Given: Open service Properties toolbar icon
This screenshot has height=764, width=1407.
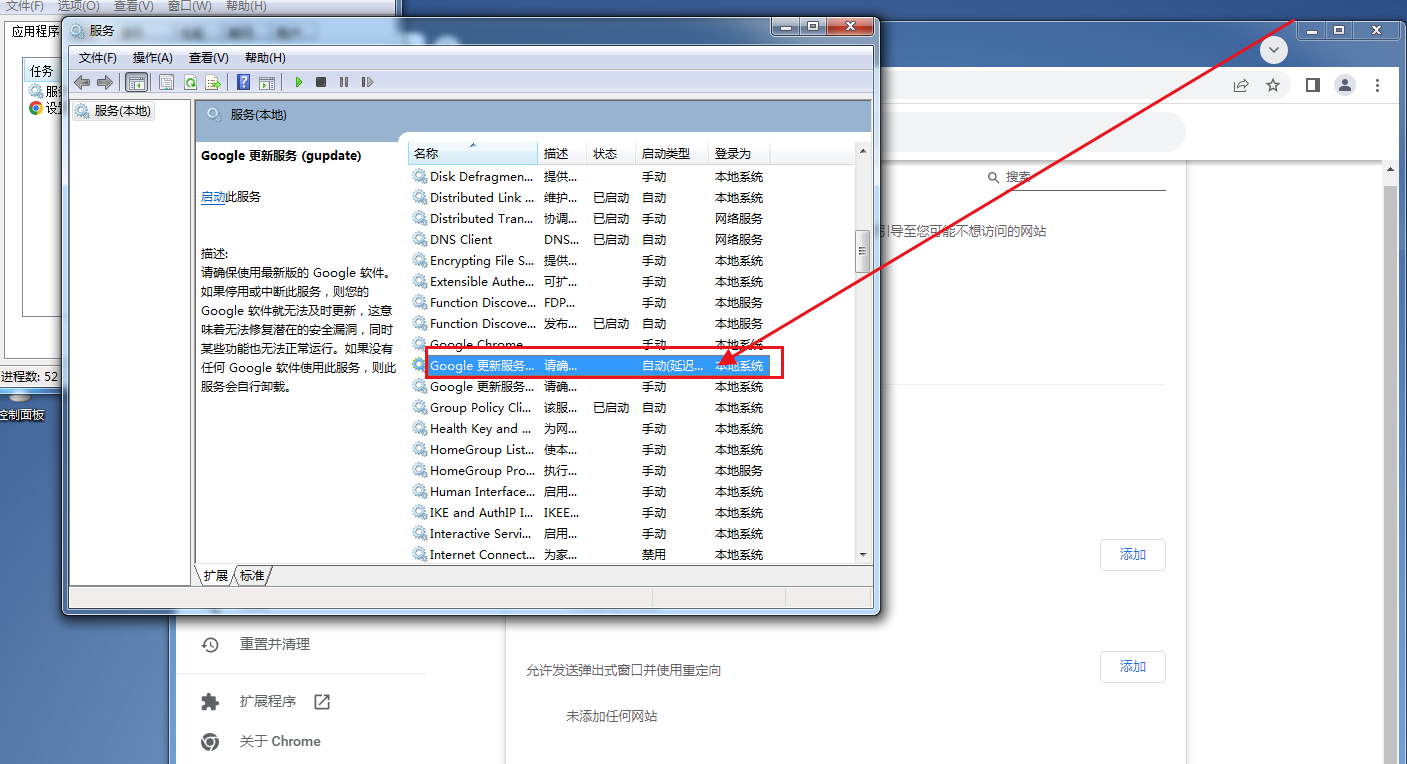Looking at the screenshot, I should point(167,82).
